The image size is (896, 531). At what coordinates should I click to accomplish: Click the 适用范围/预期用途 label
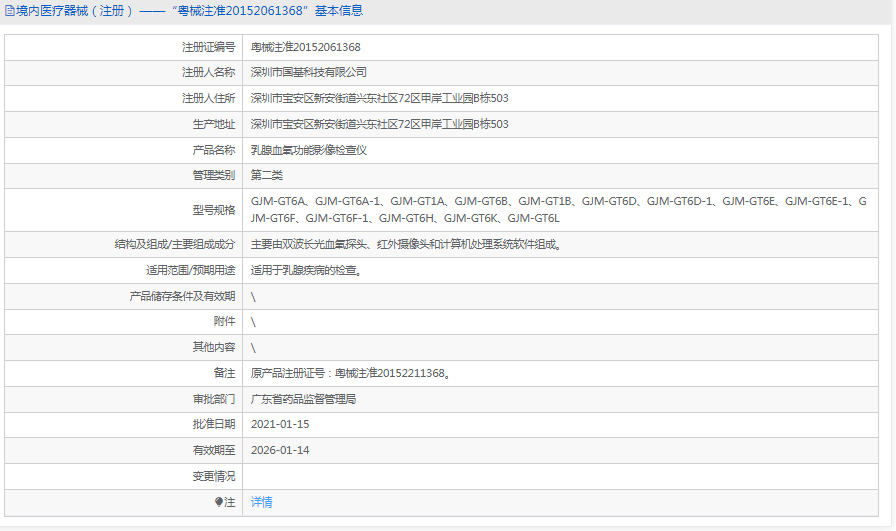[x=191, y=270]
